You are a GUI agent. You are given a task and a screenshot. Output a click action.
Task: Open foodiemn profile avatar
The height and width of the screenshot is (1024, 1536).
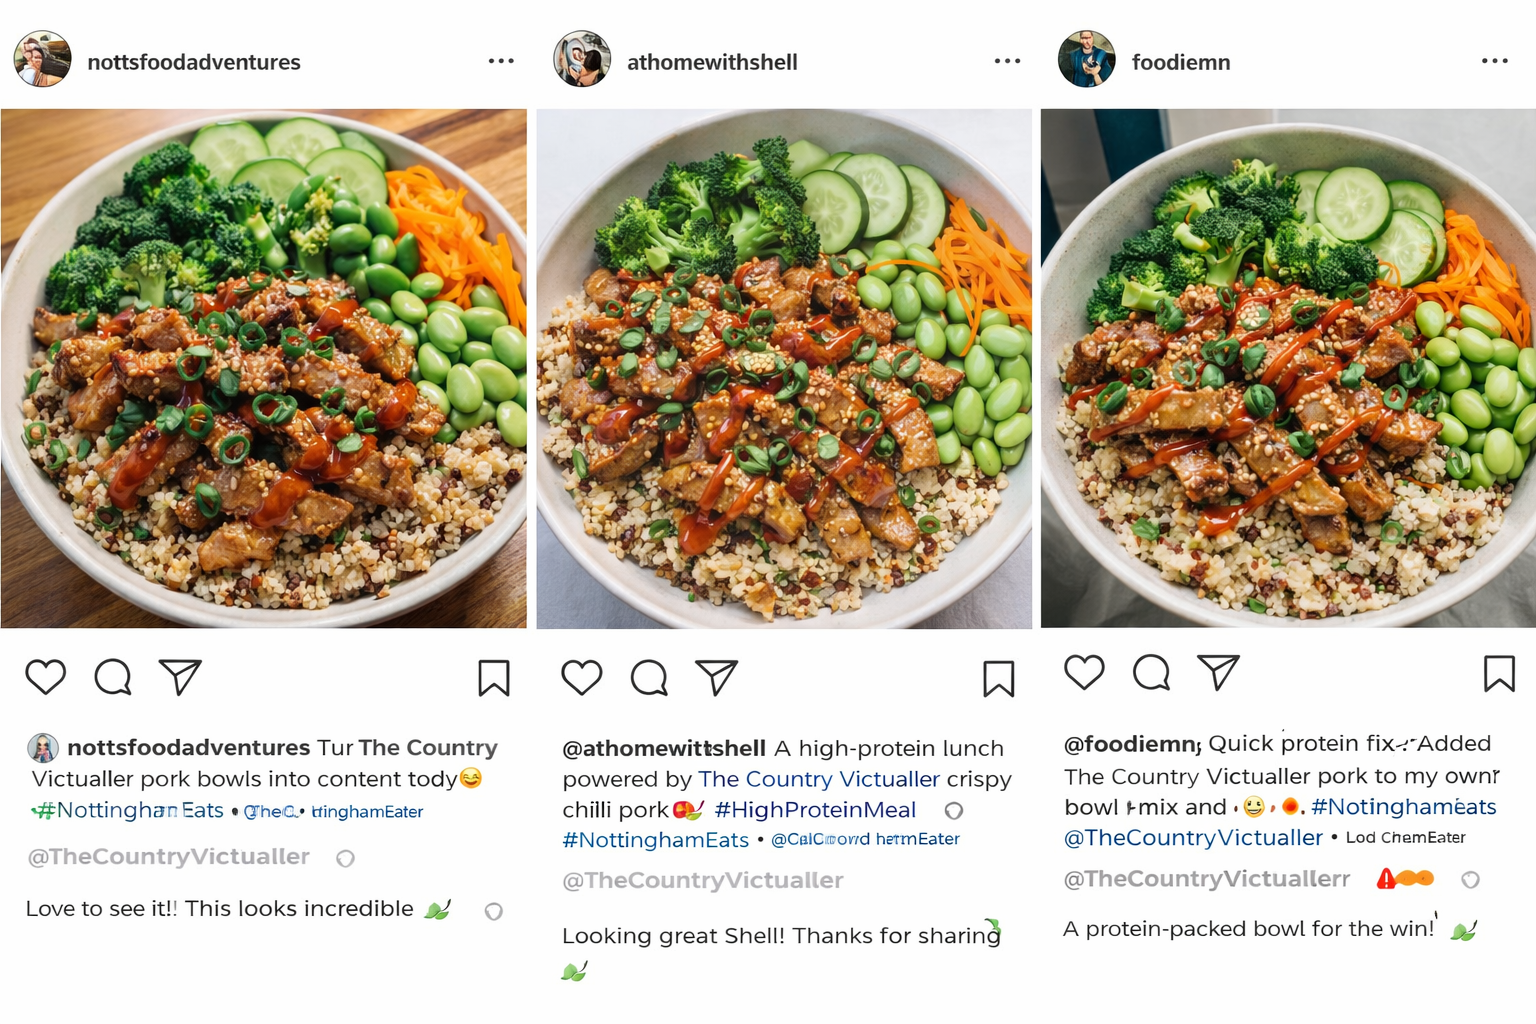1086,59
